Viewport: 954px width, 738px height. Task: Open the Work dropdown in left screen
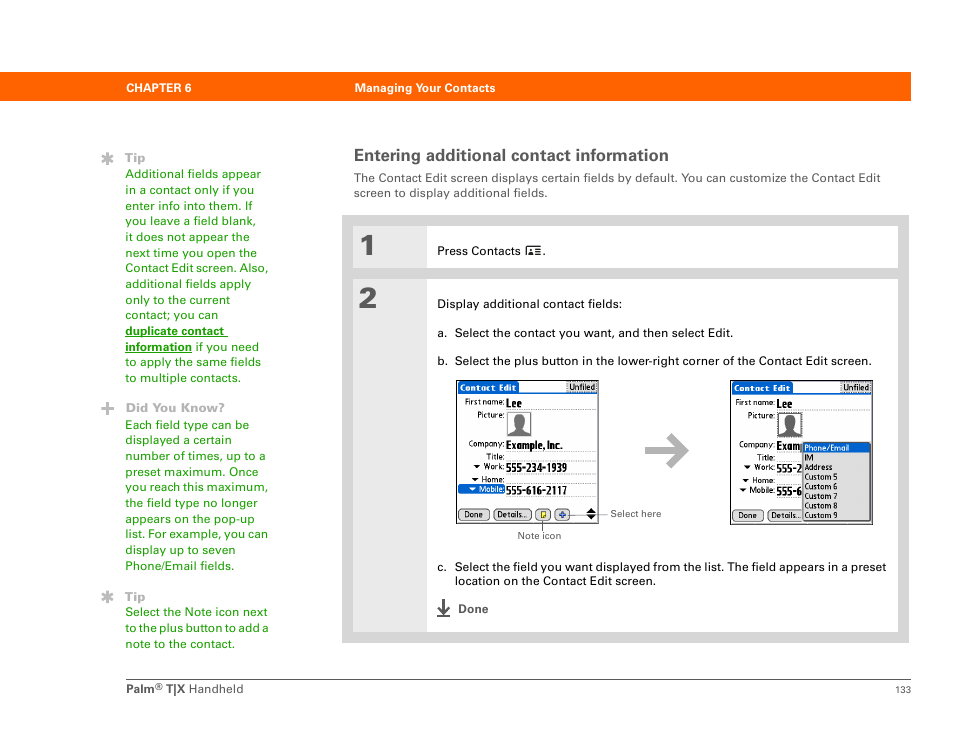tap(478, 466)
